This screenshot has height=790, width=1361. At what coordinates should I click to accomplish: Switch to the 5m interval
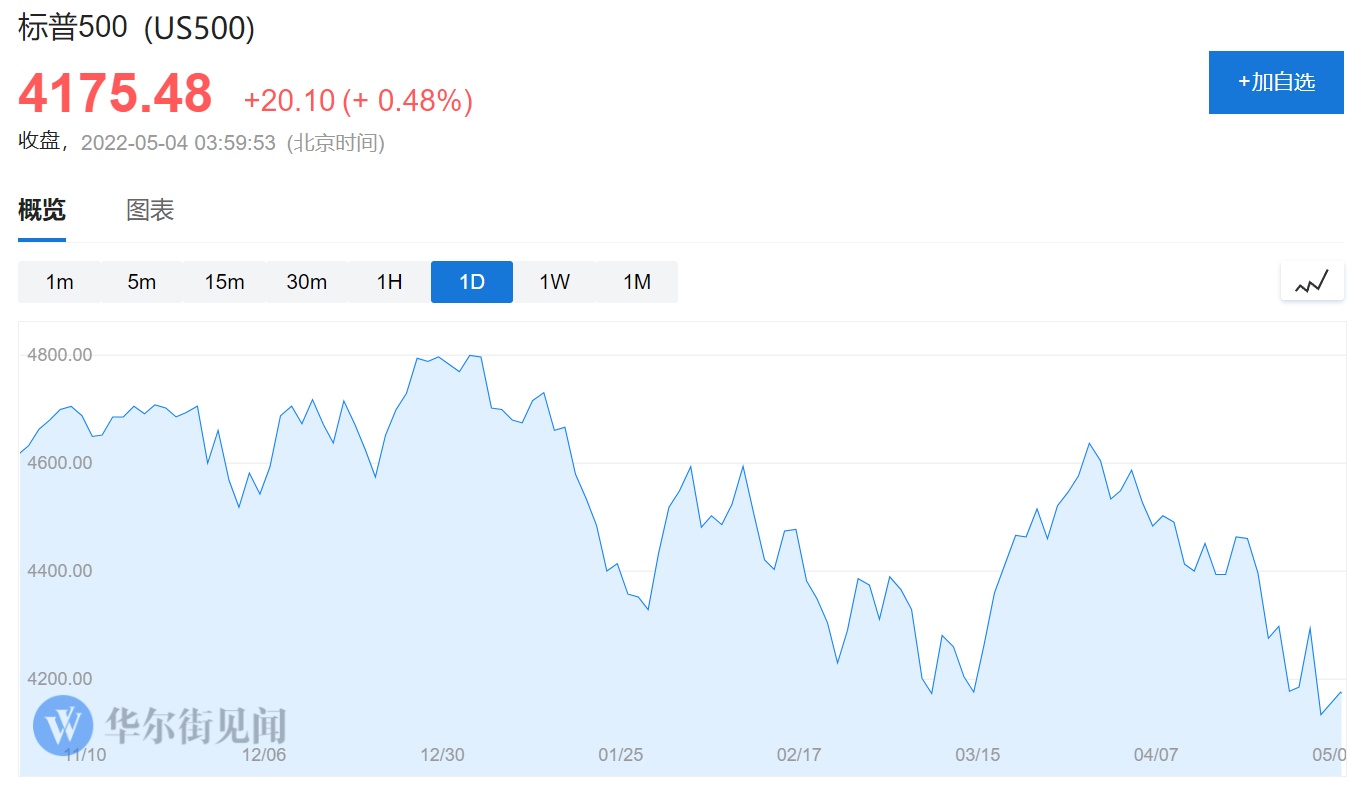click(x=142, y=282)
